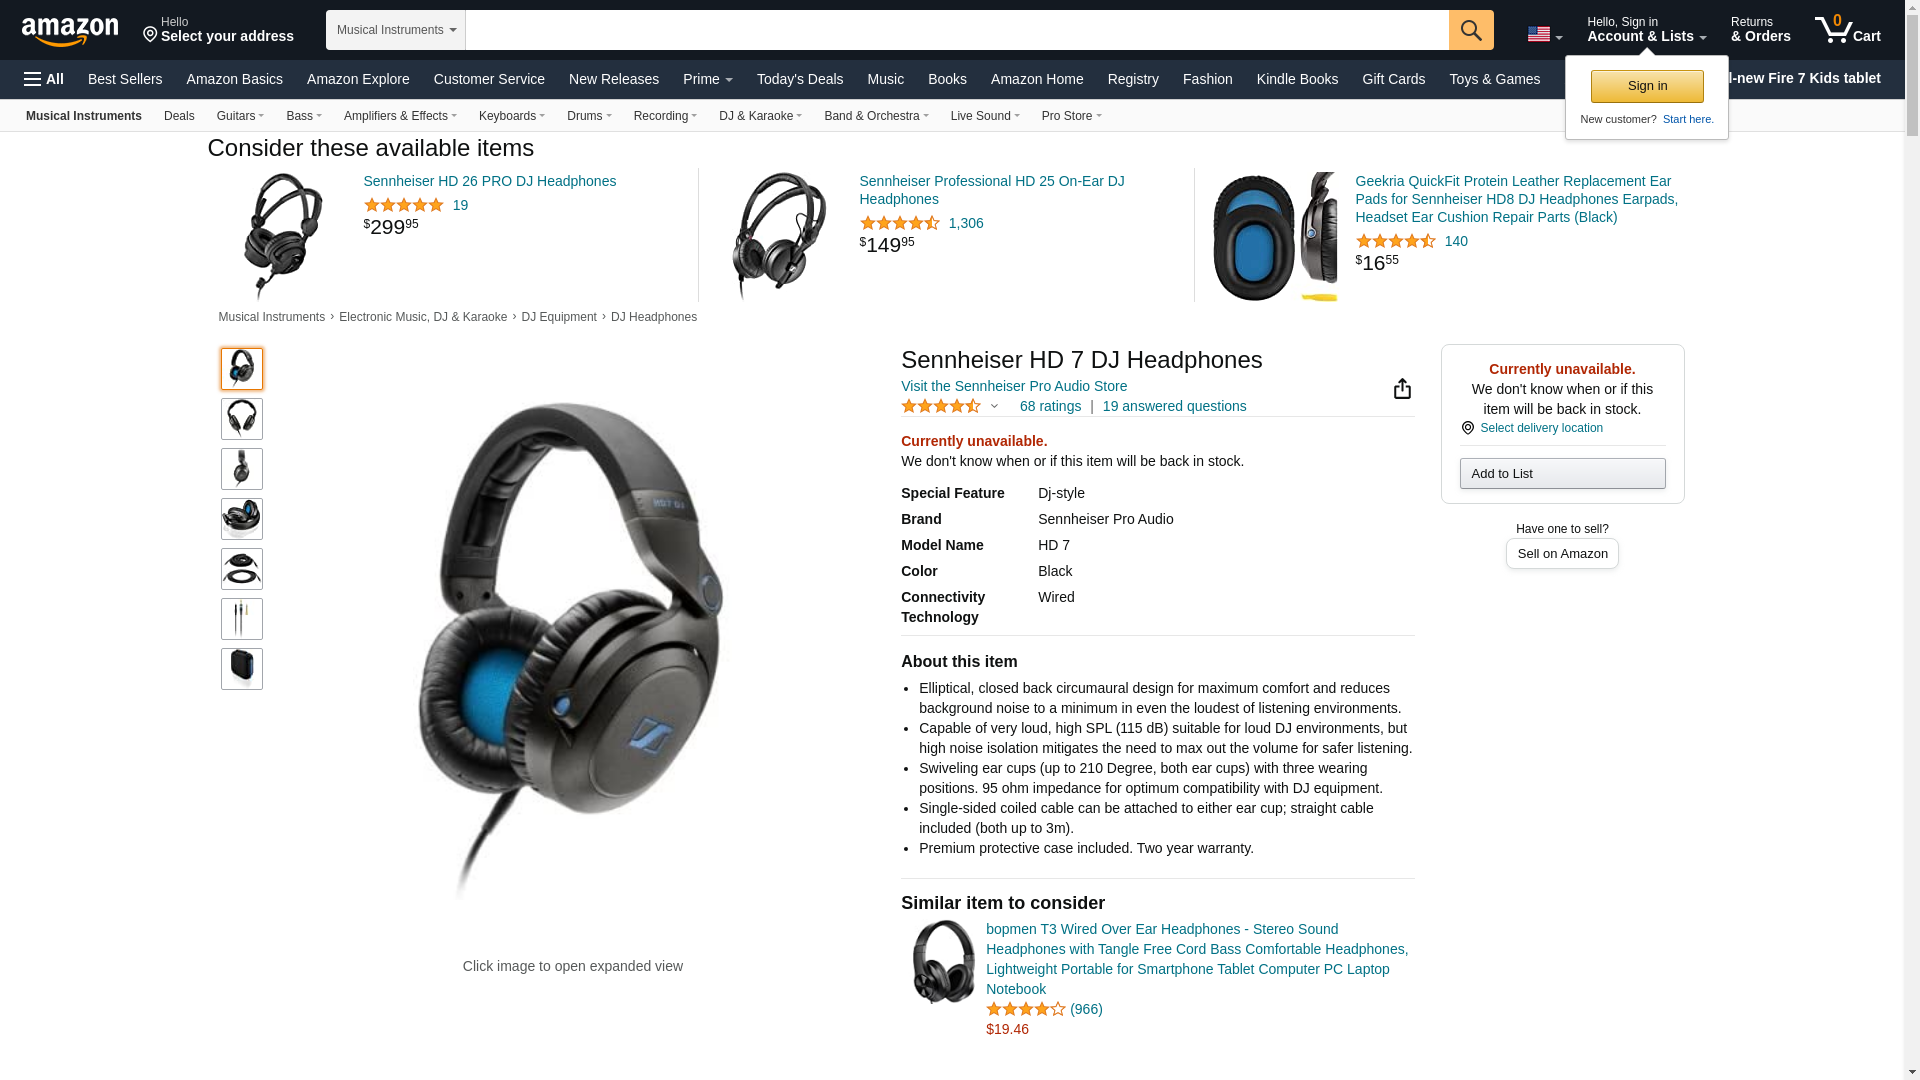Screen dimensions: 1920x1080
Task: Click the yellow Sign in button
Action: pyautogui.click(x=1647, y=86)
